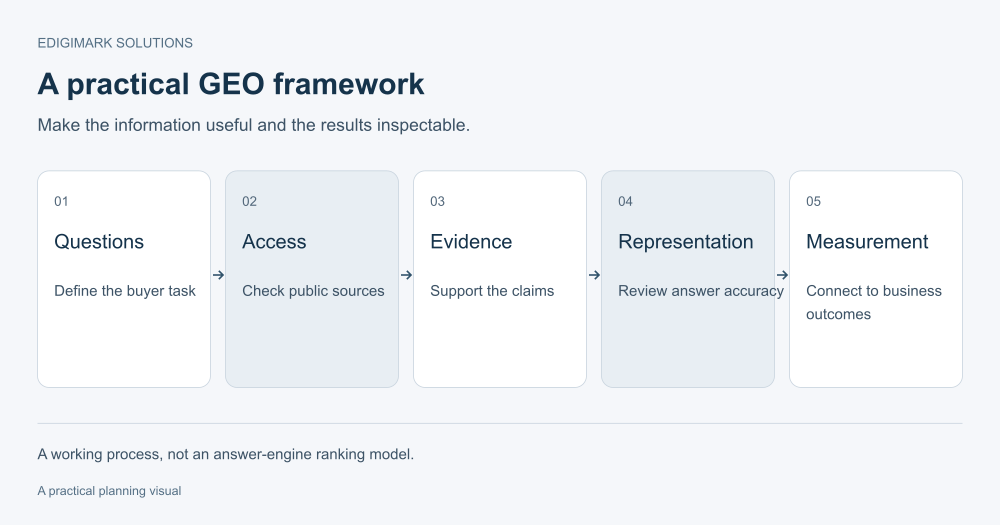Image resolution: width=1000 pixels, height=525 pixels.
Task: Click the step number 02
Action: pos(249,202)
